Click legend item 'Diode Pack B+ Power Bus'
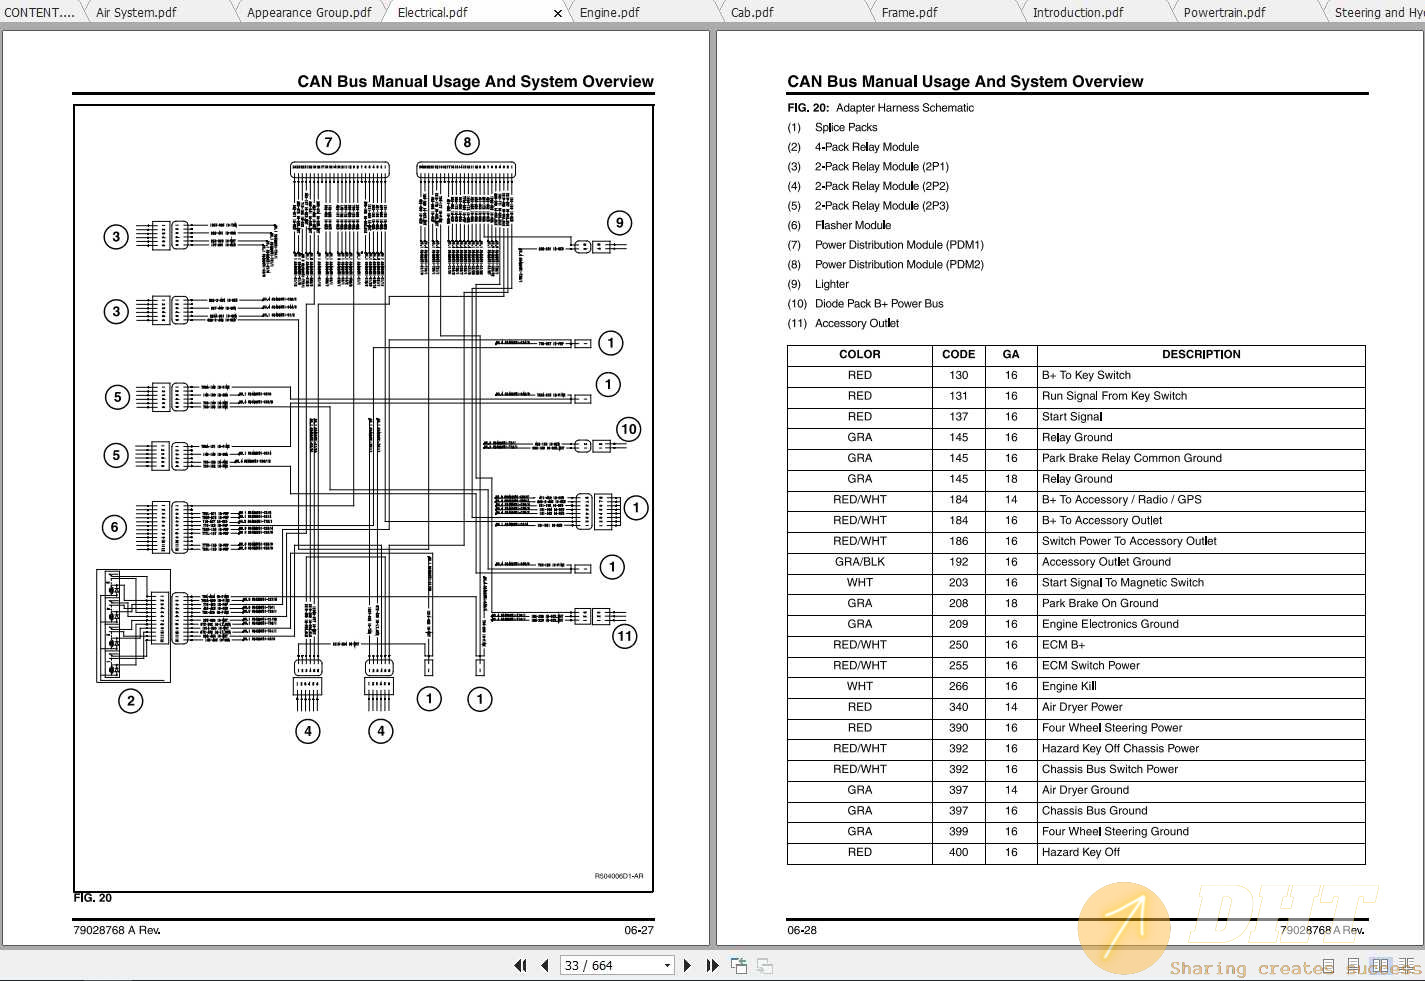The image size is (1425, 981). coord(878,304)
